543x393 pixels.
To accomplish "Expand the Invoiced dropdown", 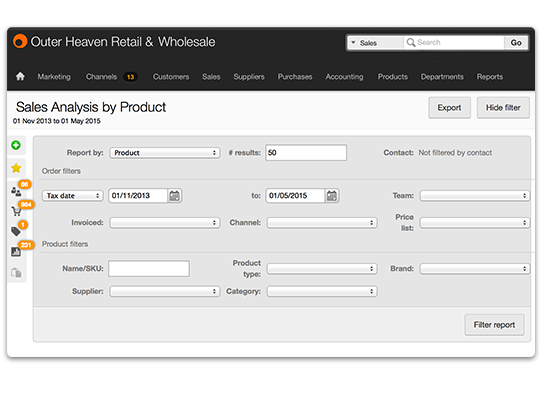I will pyautogui.click(x=165, y=223).
